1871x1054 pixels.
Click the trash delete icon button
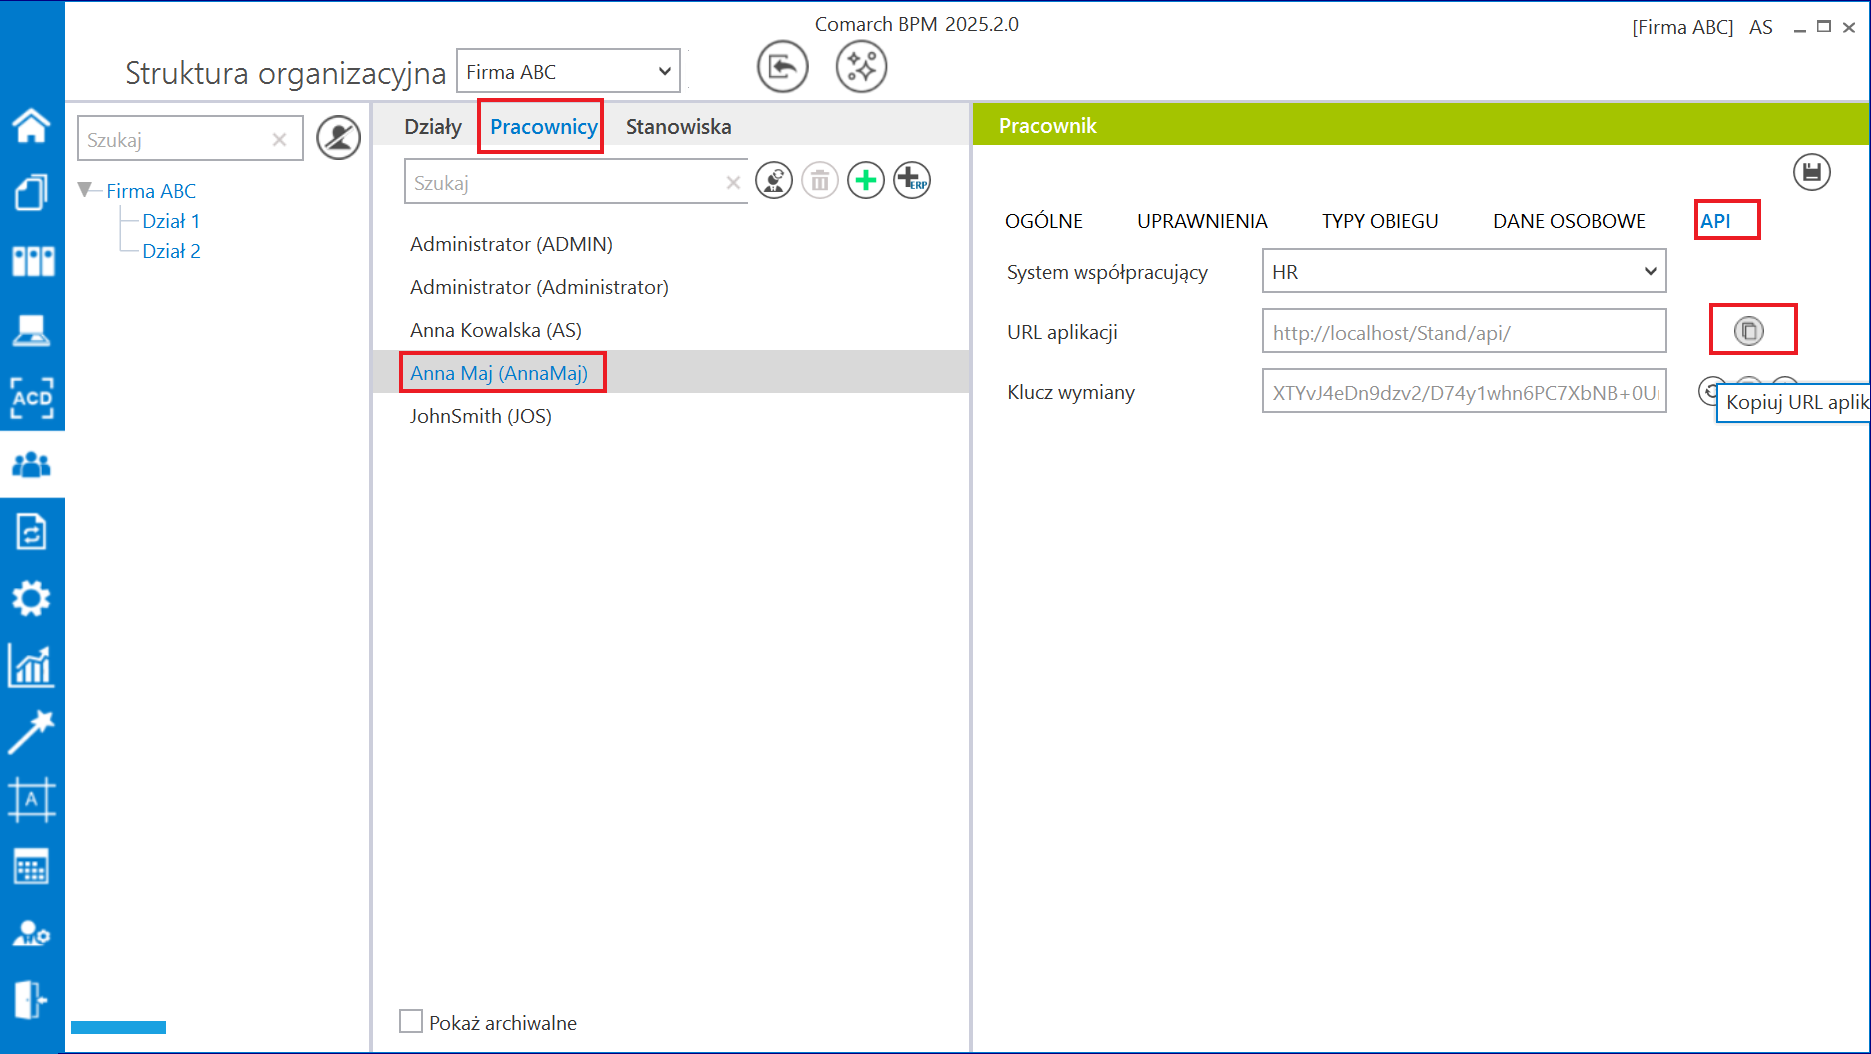(820, 181)
